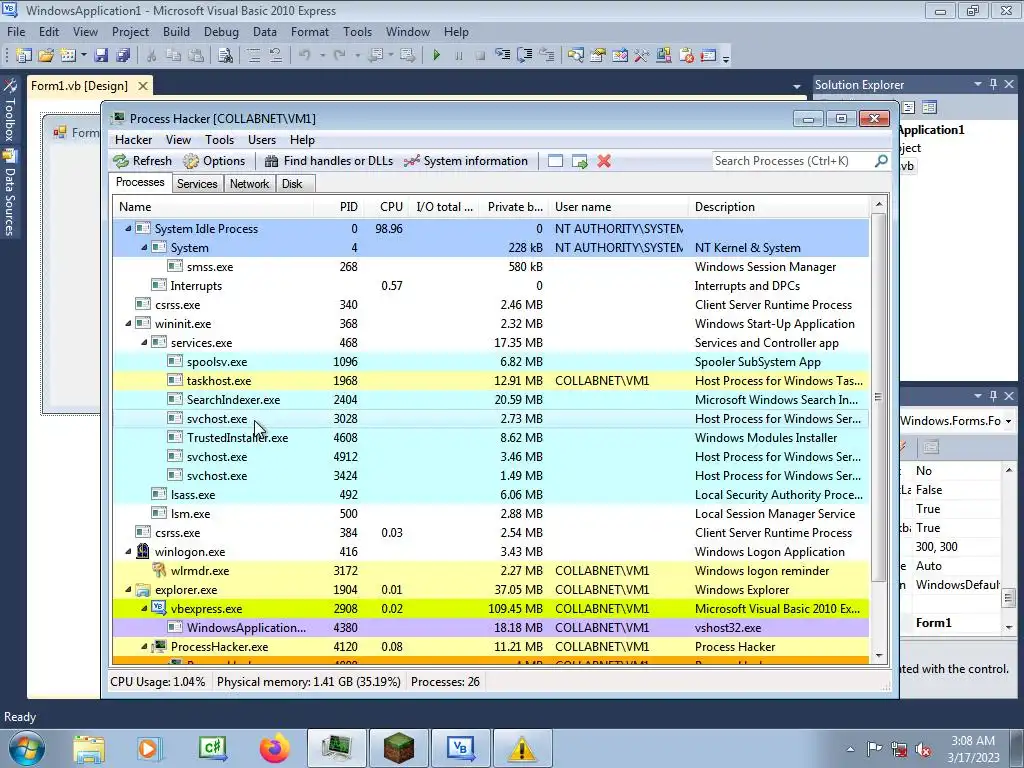The height and width of the screenshot is (768, 1024).
Task: Sort by the User name column header
Action: pos(618,206)
